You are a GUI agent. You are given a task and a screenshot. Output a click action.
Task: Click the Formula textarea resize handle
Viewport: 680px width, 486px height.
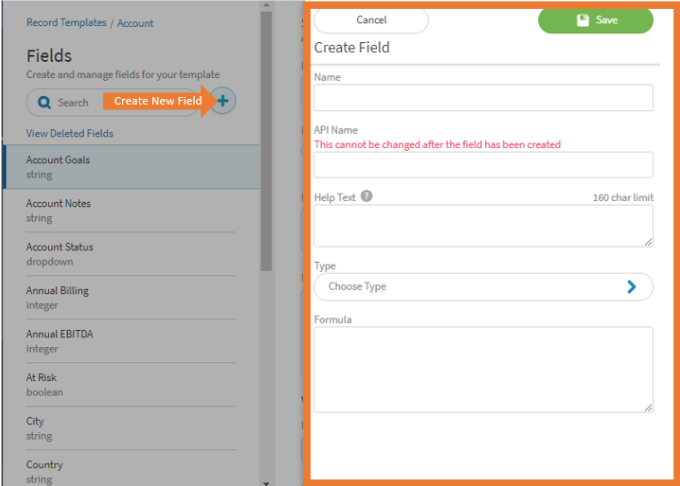tap(648, 408)
